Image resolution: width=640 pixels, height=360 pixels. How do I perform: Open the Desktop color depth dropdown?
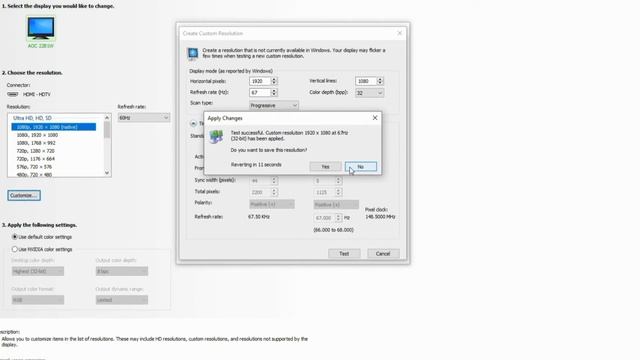point(38,271)
